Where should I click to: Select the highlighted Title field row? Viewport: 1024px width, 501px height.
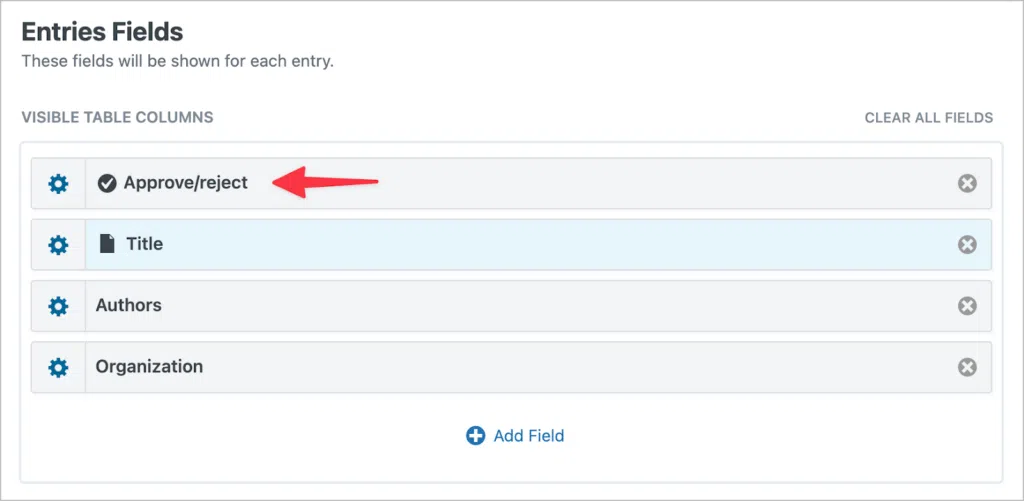pos(511,245)
